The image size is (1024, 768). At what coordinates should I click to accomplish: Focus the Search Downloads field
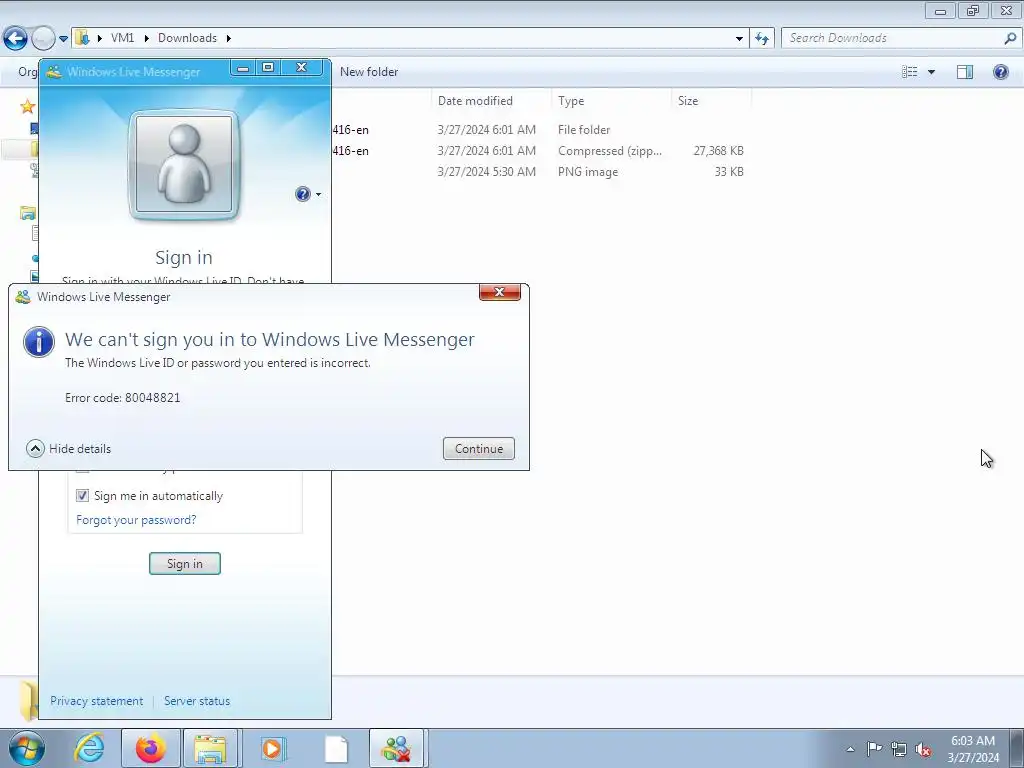tap(895, 38)
